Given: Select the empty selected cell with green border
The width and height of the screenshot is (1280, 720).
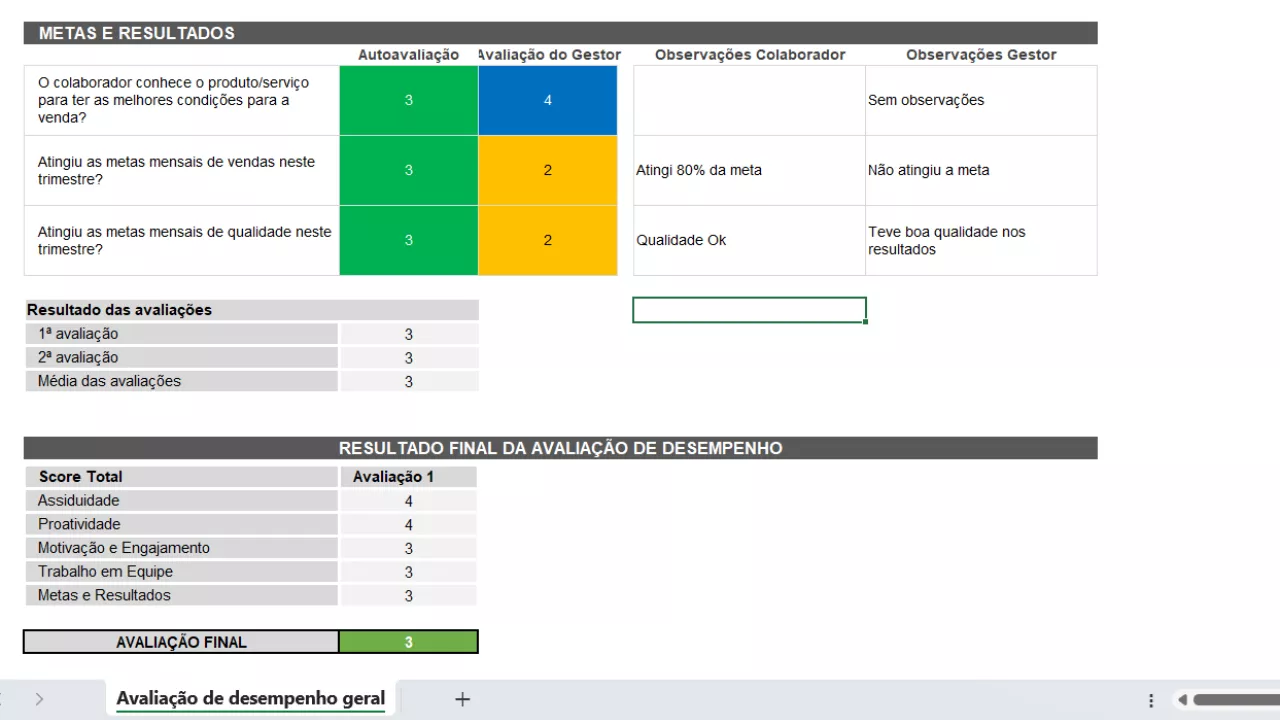Looking at the screenshot, I should click(x=749, y=310).
